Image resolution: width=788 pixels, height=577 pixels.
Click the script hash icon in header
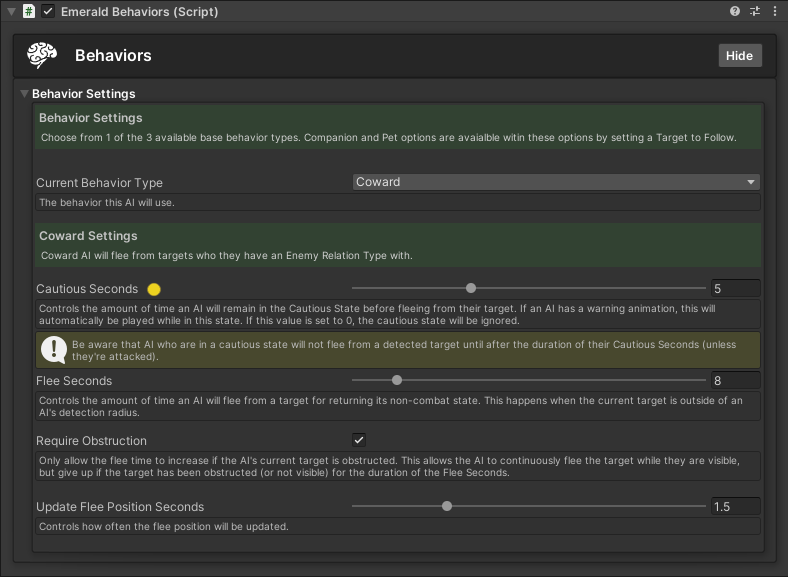[x=29, y=12]
